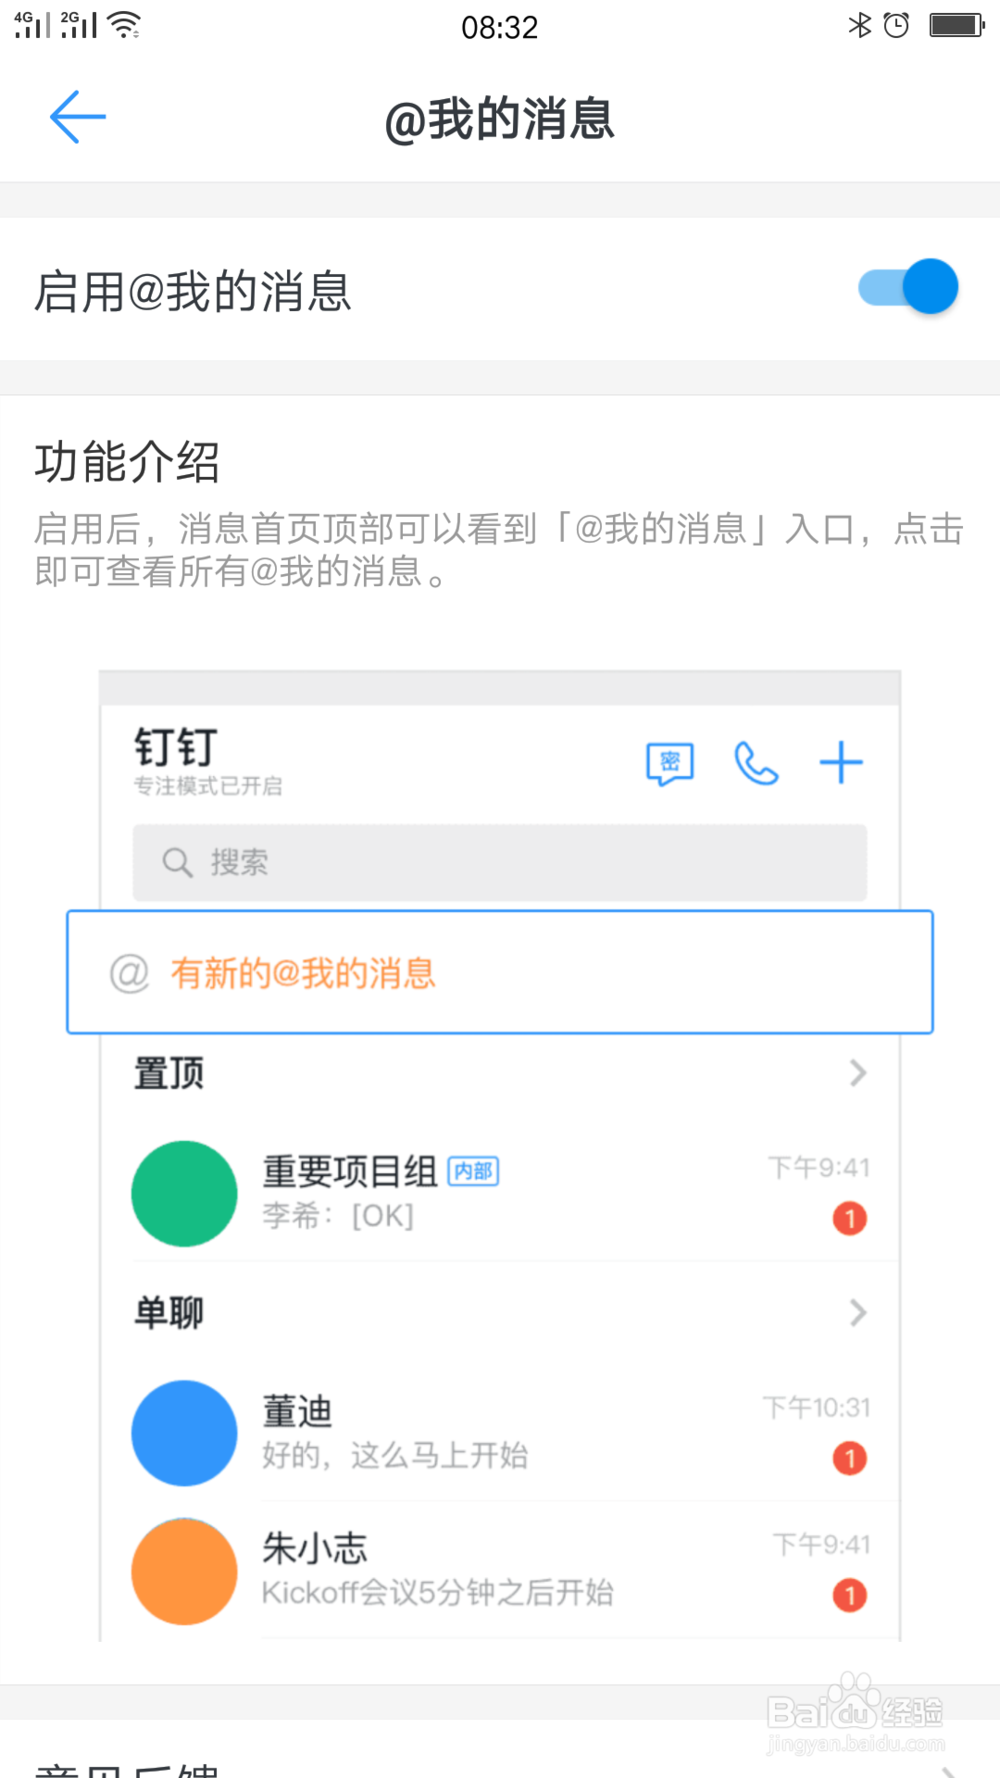This screenshot has width=1000, height=1778.
Task: Tap the @ symbol icon in banner
Action: tap(129, 973)
